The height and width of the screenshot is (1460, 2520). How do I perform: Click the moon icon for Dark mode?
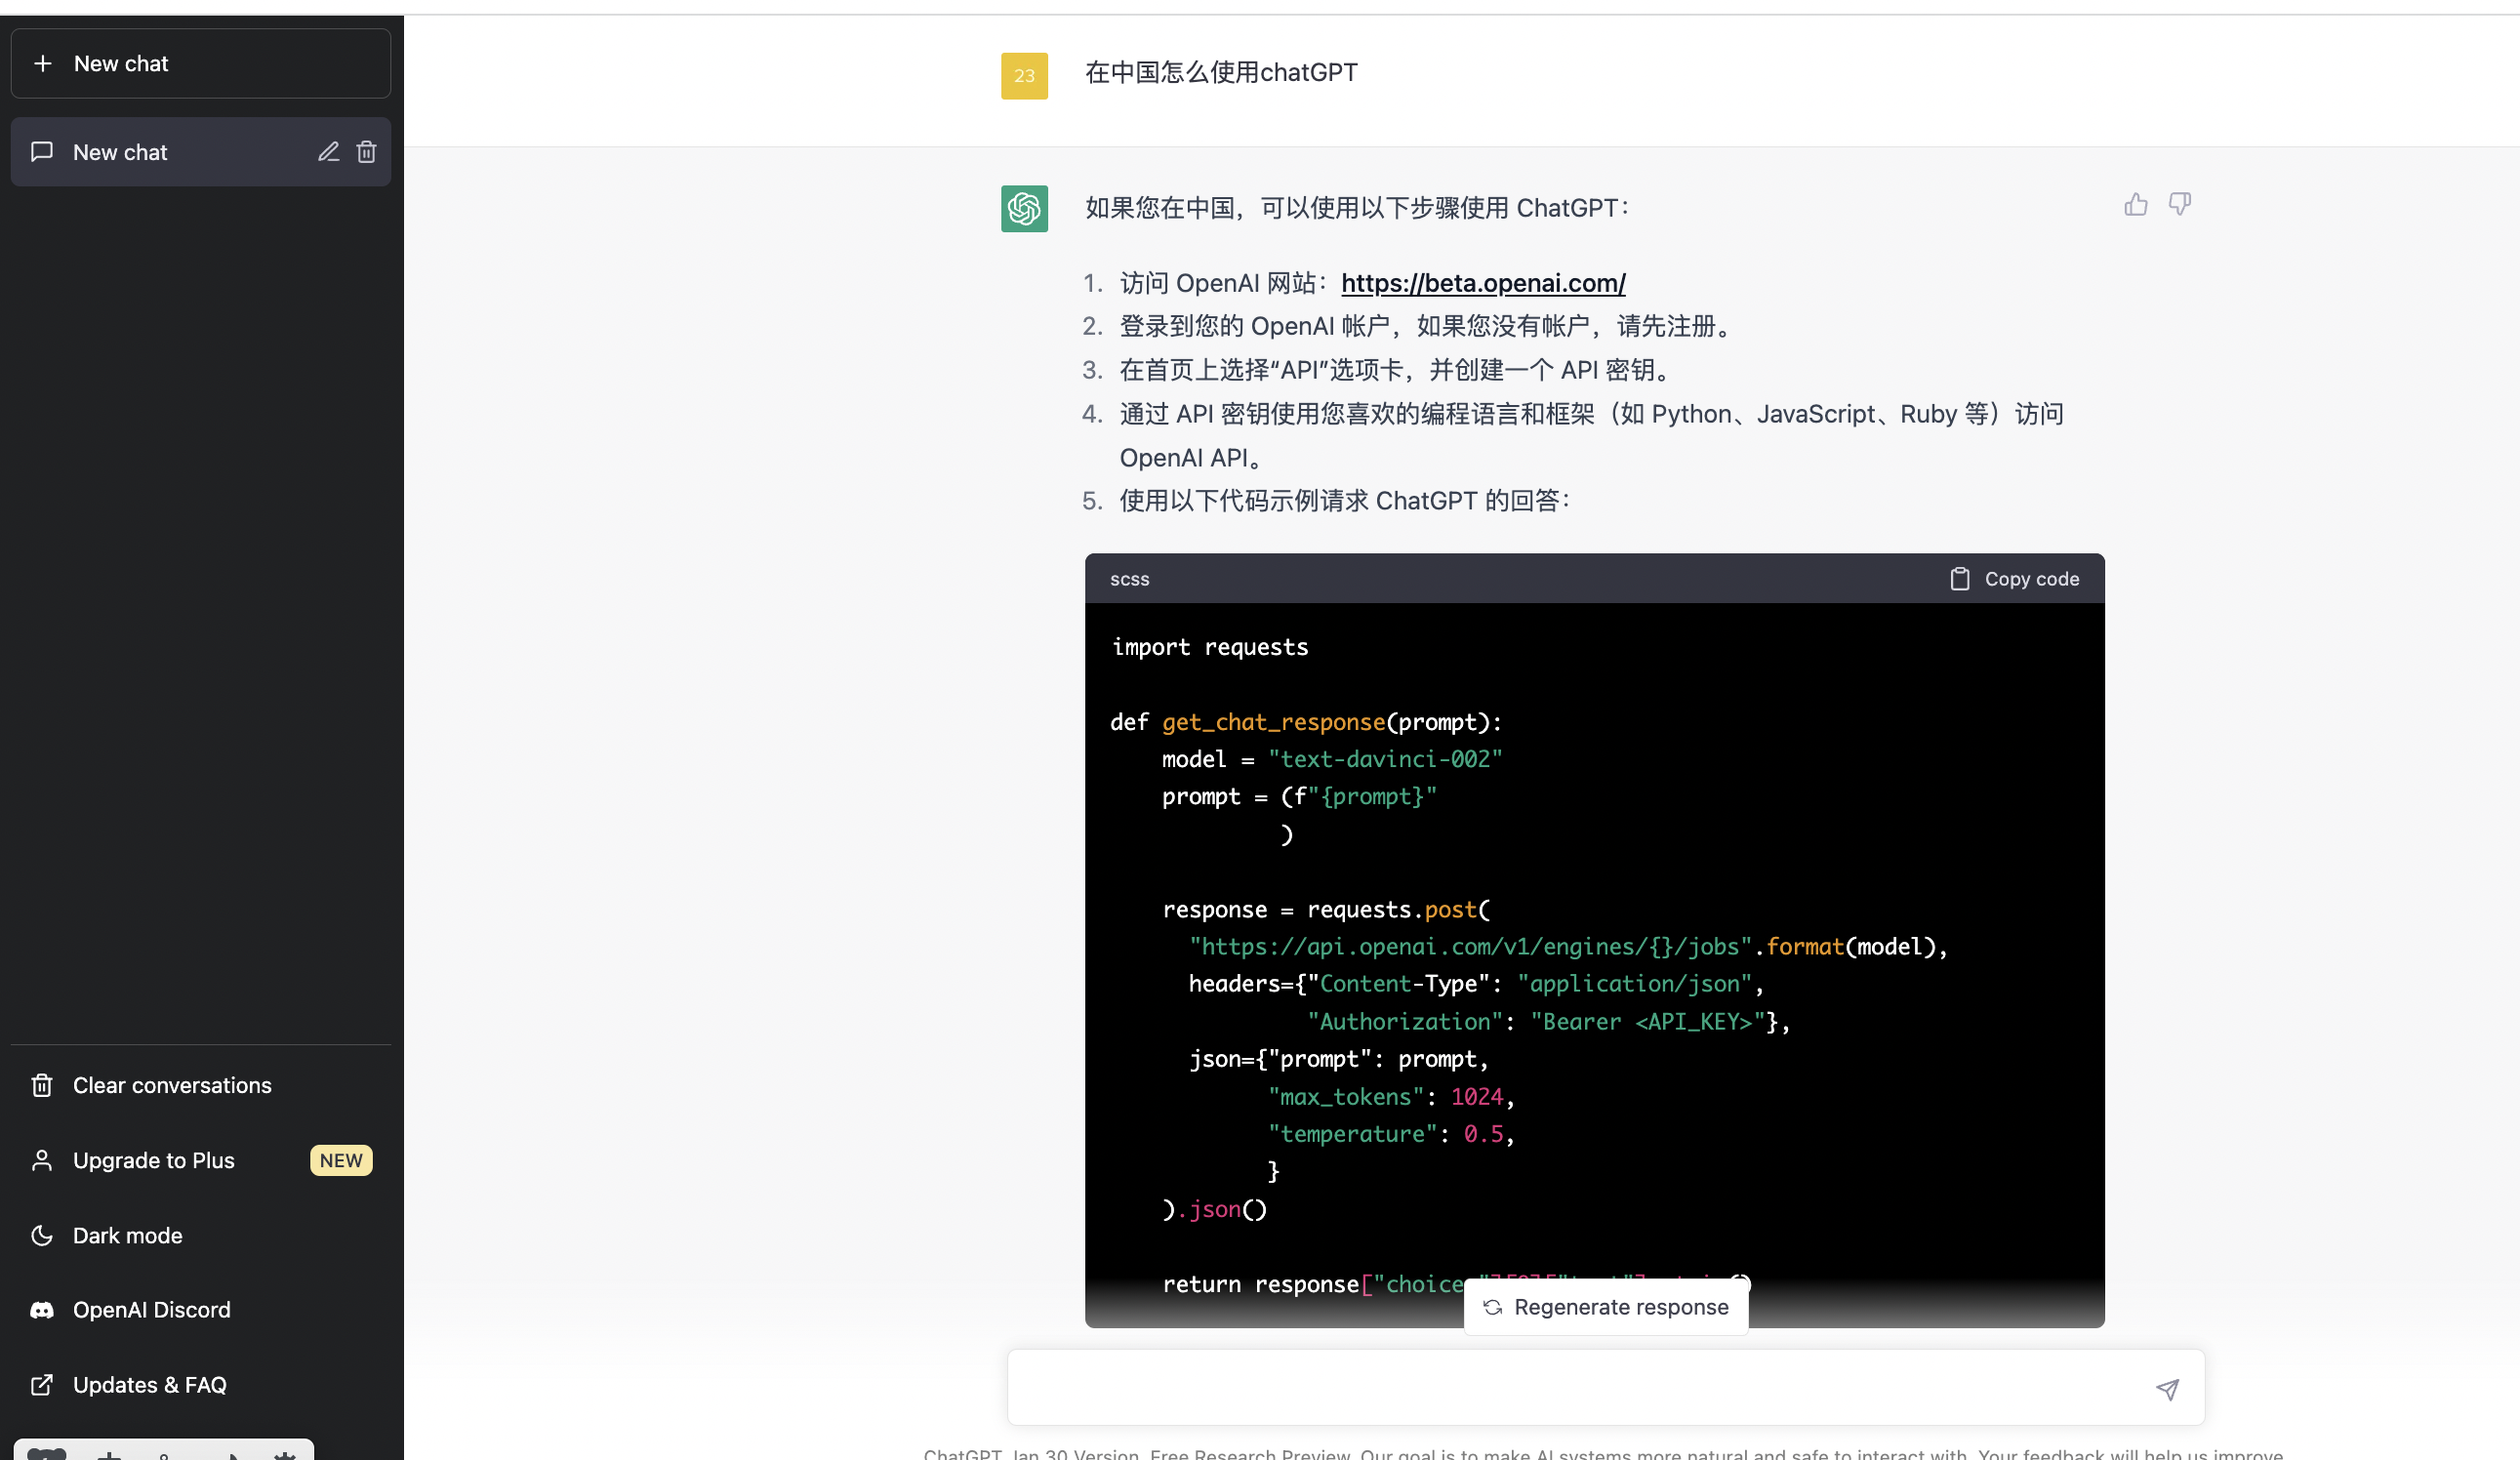[x=42, y=1235]
